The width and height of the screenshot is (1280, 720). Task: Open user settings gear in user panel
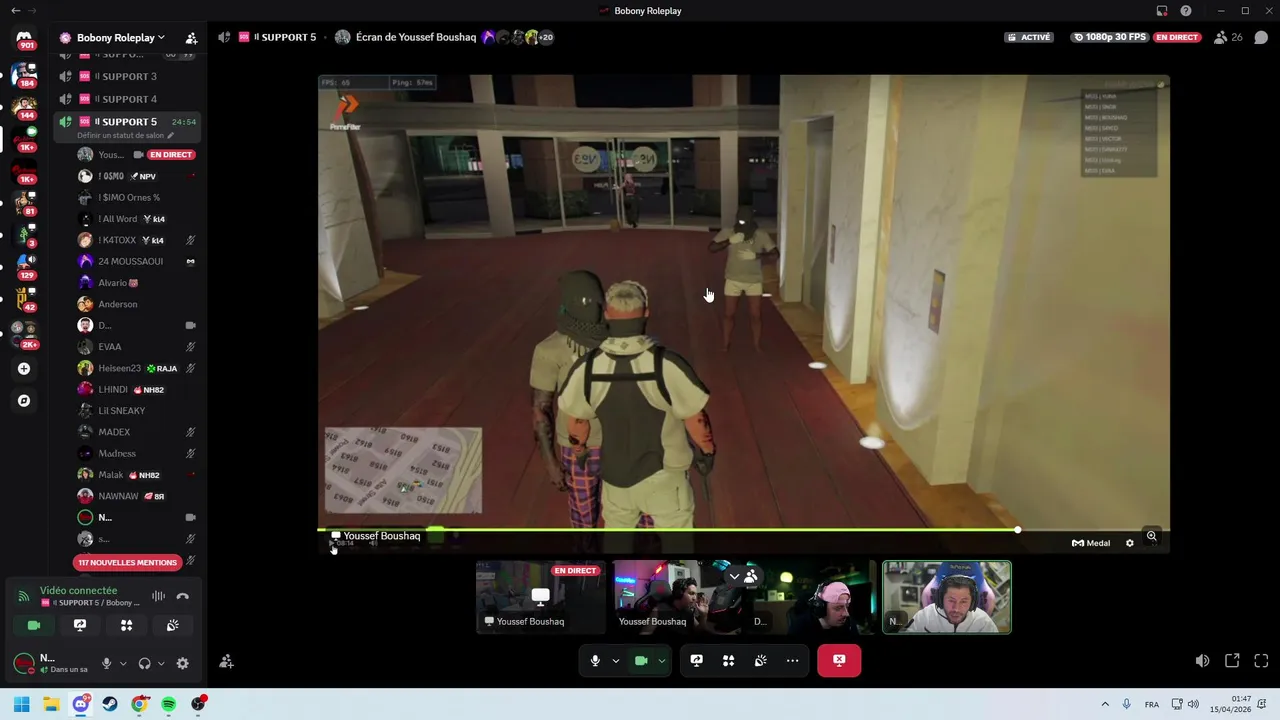[x=182, y=663]
